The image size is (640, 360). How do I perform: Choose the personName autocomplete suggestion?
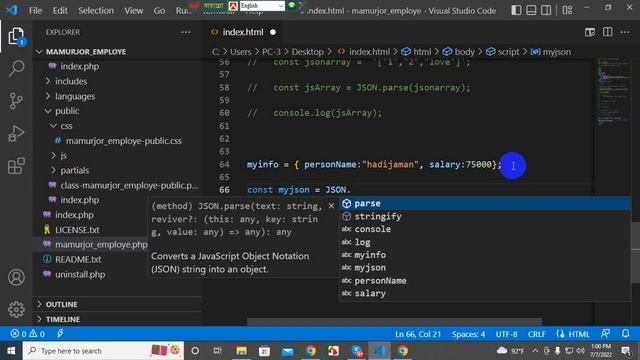485,280
